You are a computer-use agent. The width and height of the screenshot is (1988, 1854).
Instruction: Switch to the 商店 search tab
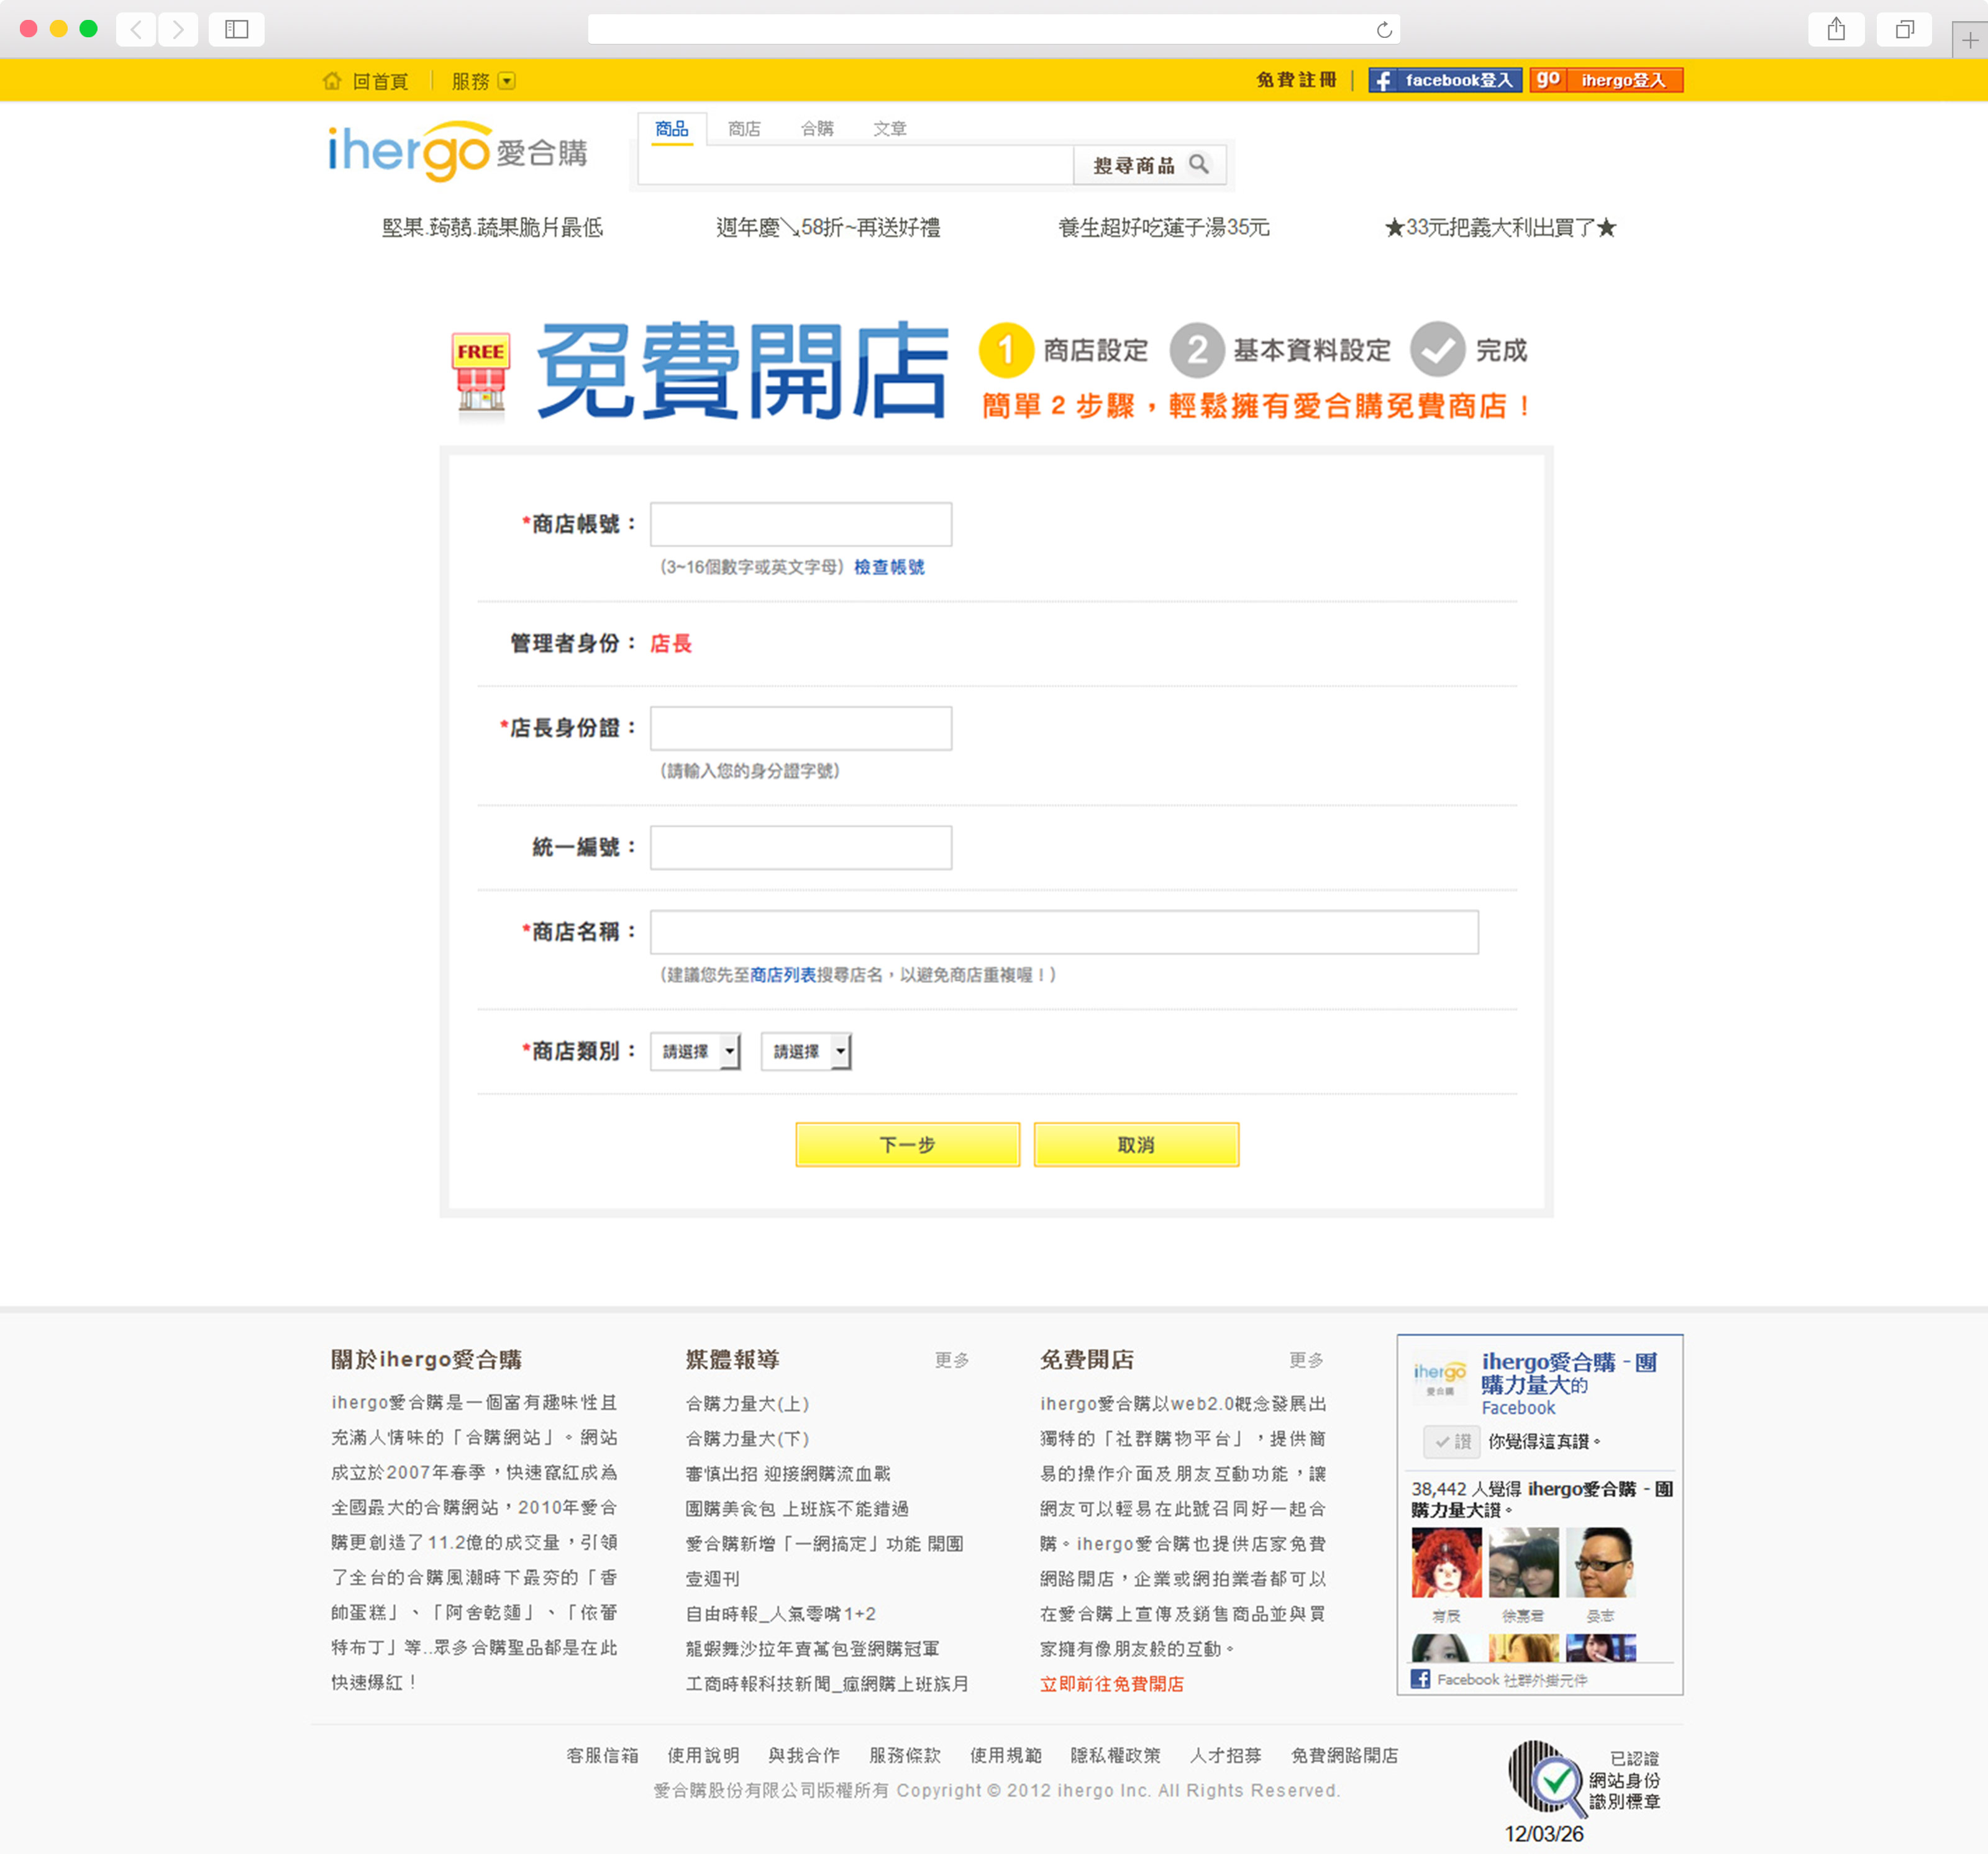[x=744, y=129]
